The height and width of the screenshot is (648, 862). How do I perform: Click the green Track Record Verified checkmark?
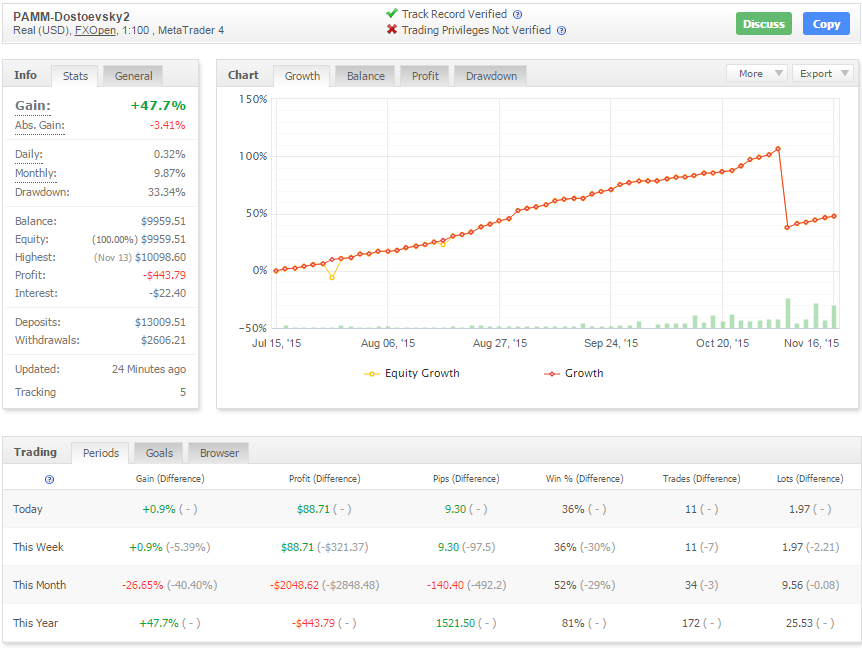point(392,14)
